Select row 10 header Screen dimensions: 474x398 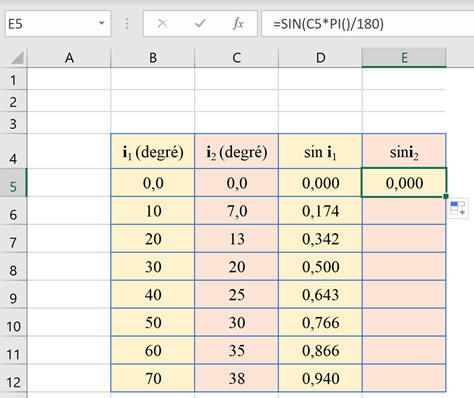[x=13, y=322]
